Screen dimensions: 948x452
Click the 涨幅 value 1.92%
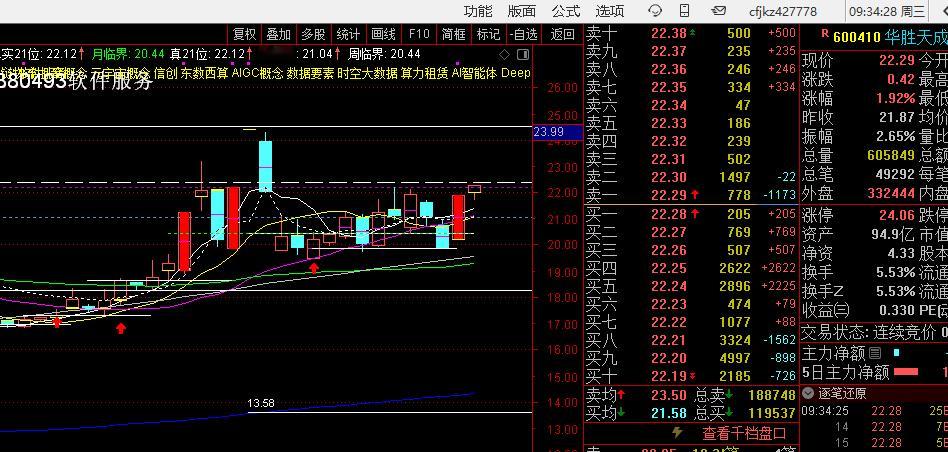click(895, 98)
